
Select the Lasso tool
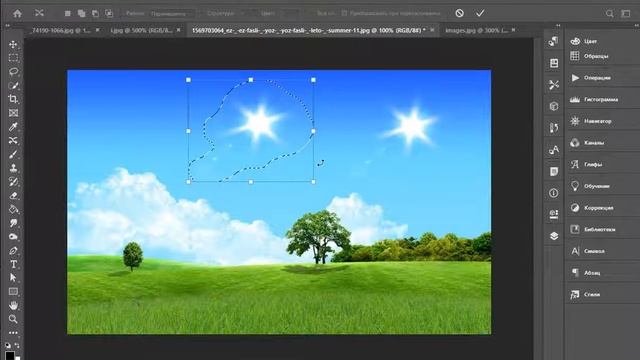[x=13, y=71]
